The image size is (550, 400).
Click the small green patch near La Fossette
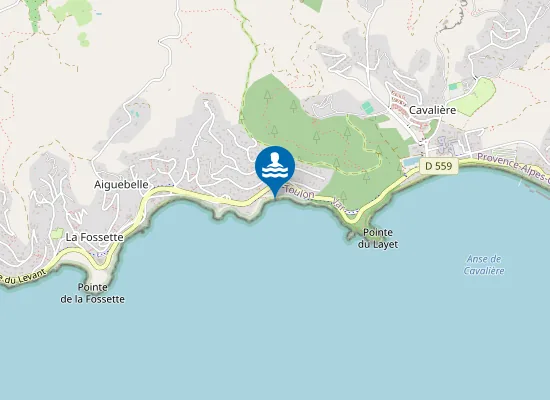point(57,234)
